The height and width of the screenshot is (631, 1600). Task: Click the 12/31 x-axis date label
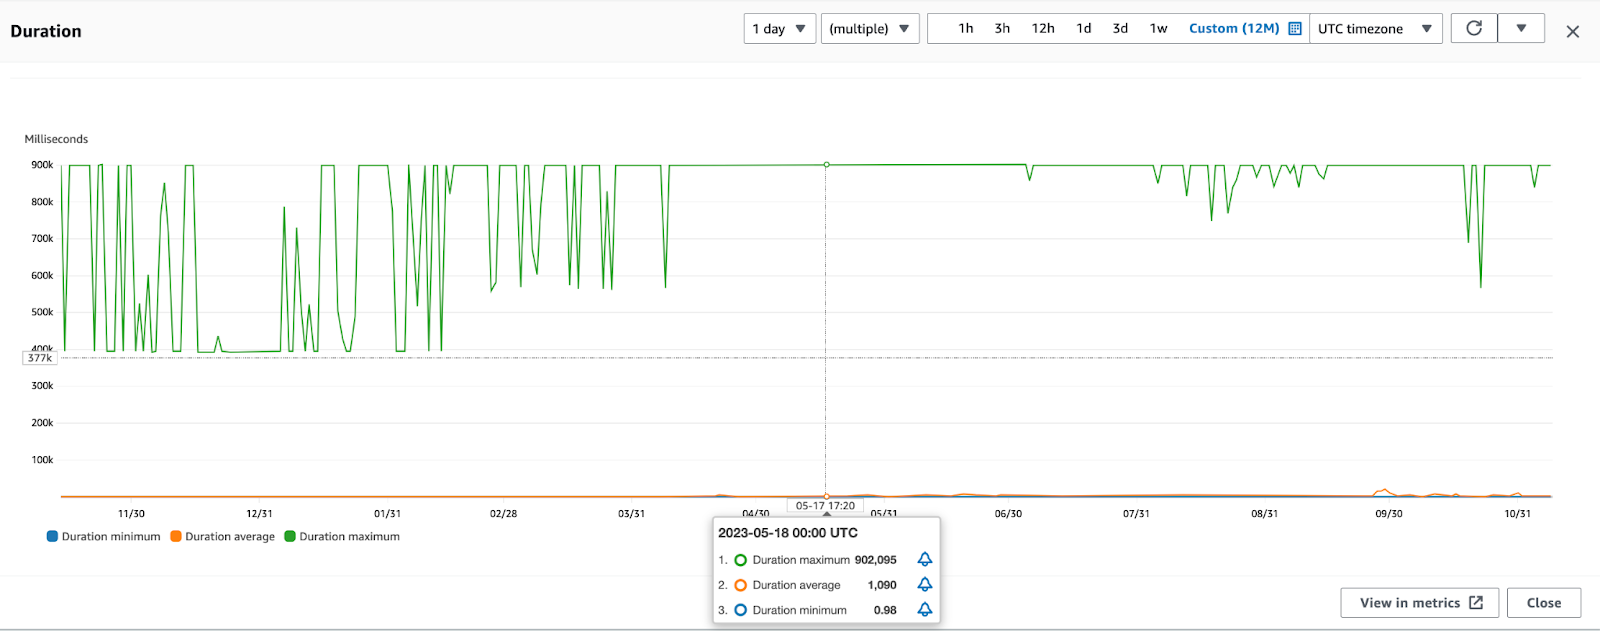tap(259, 514)
